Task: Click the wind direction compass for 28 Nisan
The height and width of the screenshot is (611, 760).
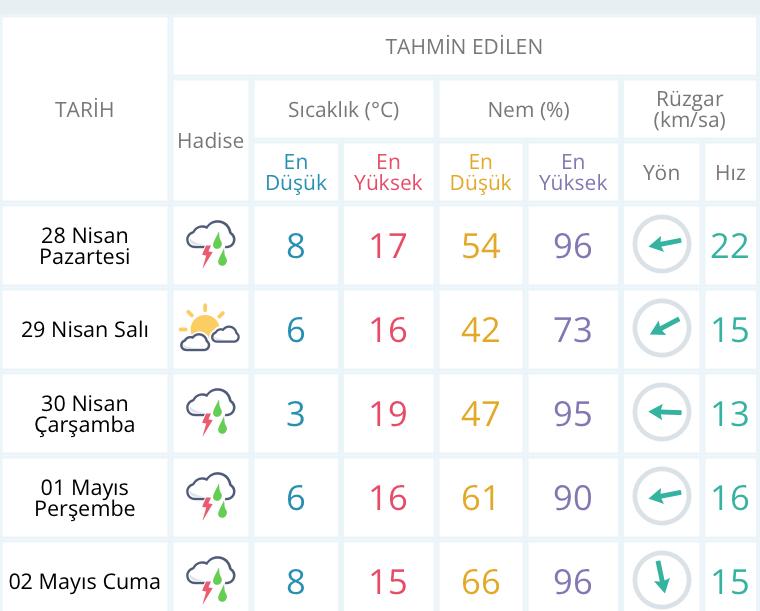Action: click(661, 246)
